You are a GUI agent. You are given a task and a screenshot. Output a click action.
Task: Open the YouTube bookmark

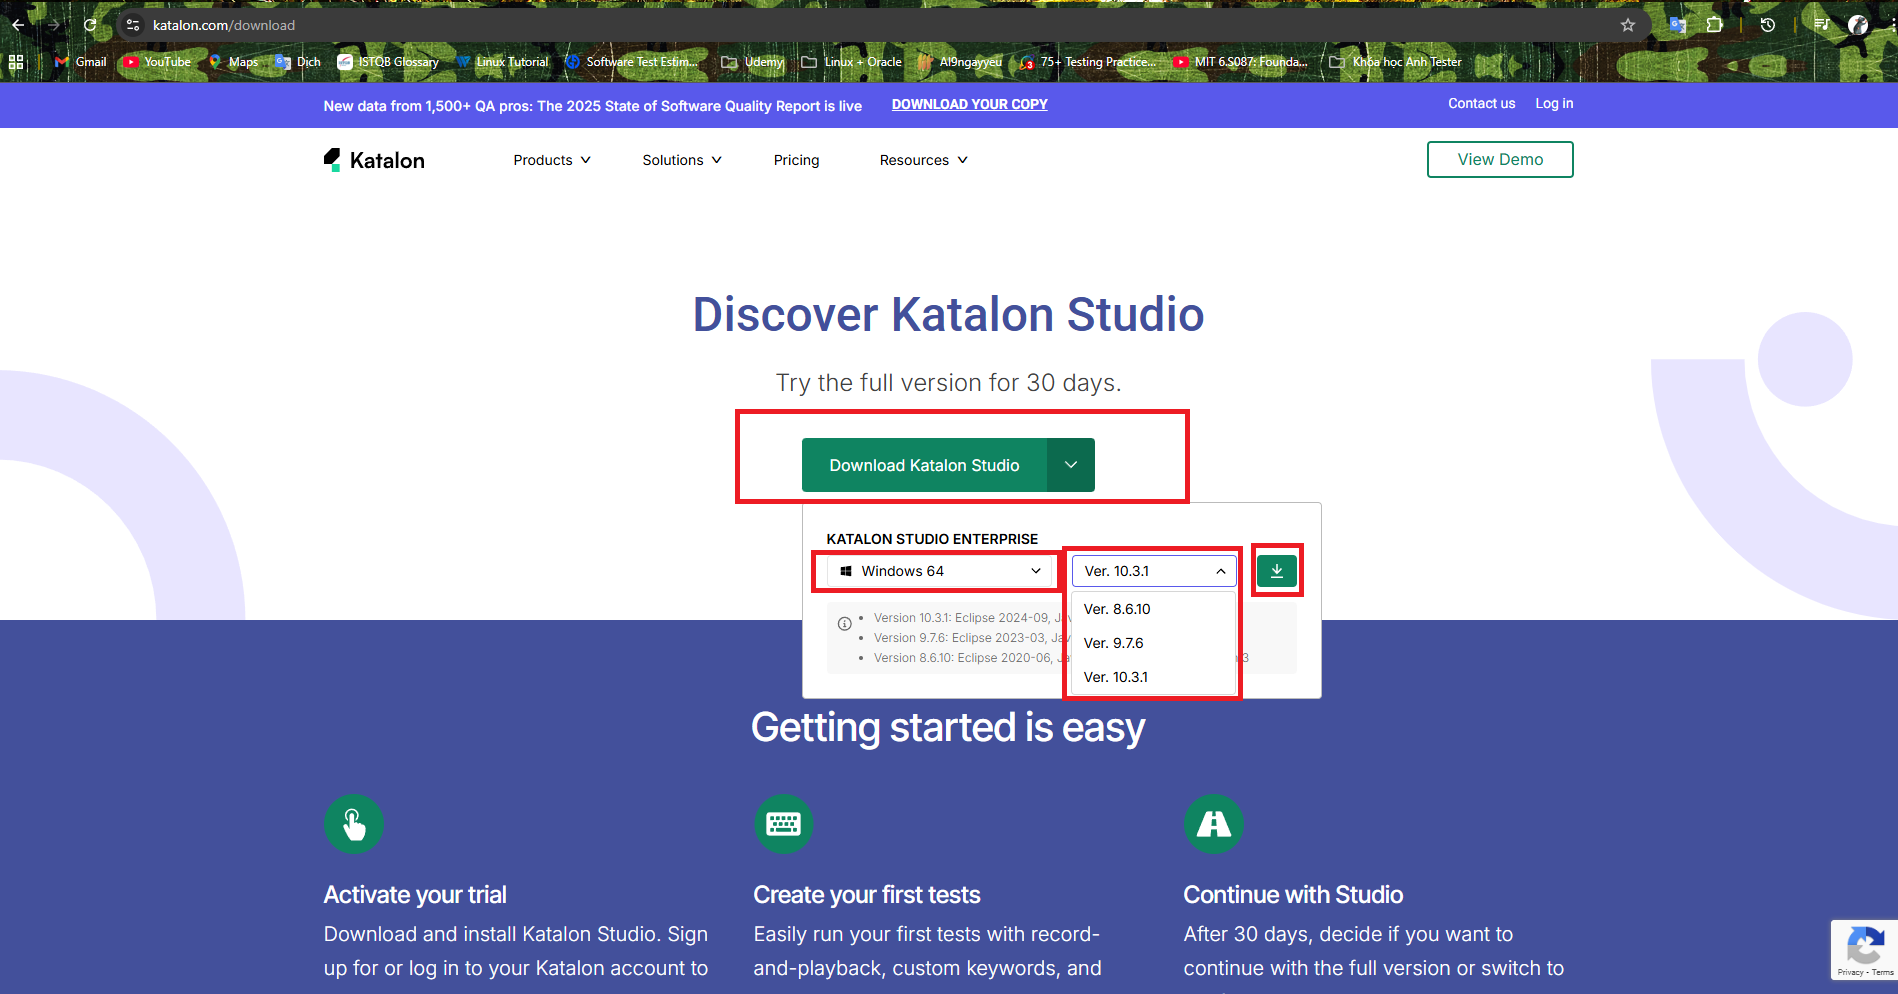156,62
